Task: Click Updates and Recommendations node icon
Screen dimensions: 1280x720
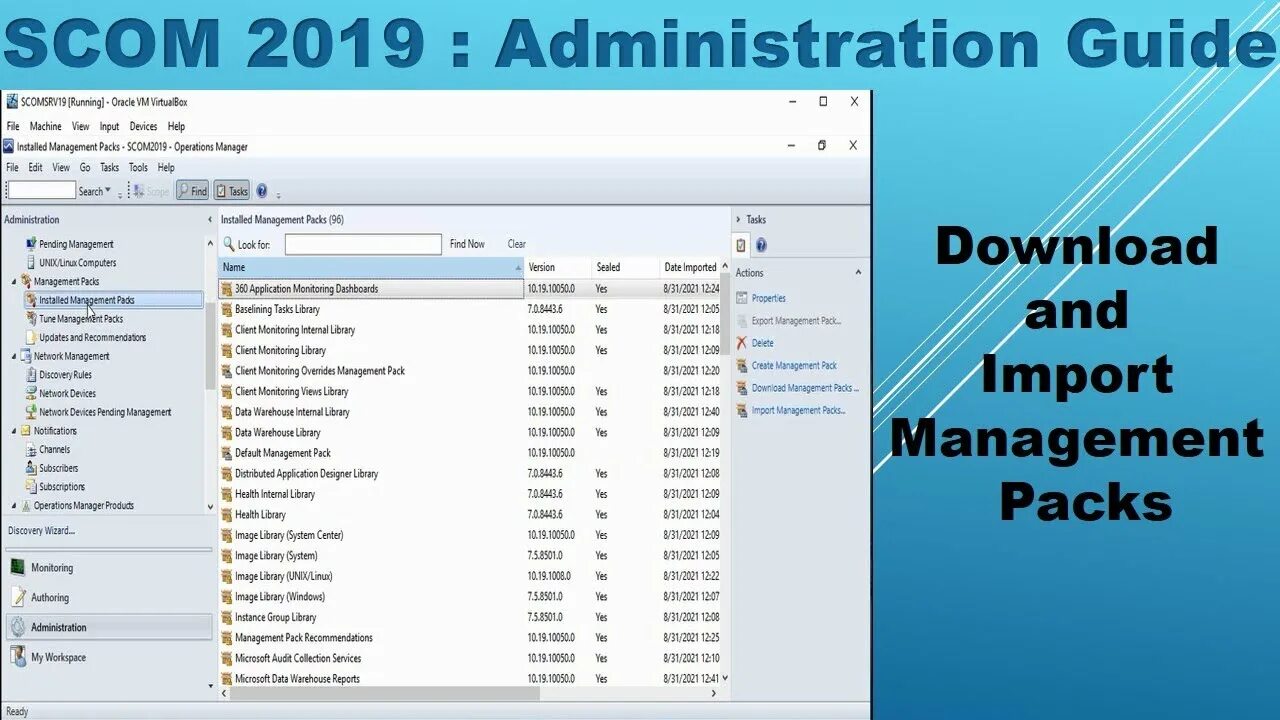Action: (x=31, y=338)
